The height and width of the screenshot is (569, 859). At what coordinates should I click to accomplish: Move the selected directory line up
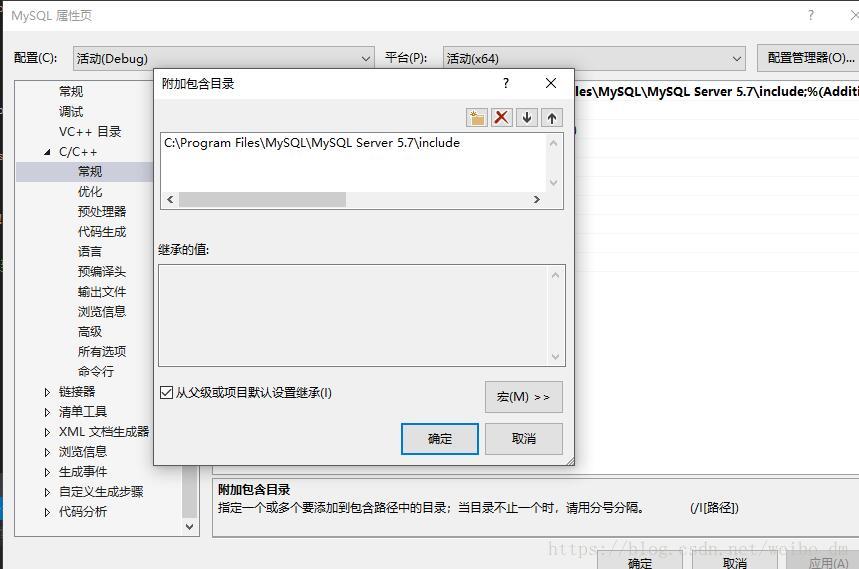pyautogui.click(x=552, y=118)
